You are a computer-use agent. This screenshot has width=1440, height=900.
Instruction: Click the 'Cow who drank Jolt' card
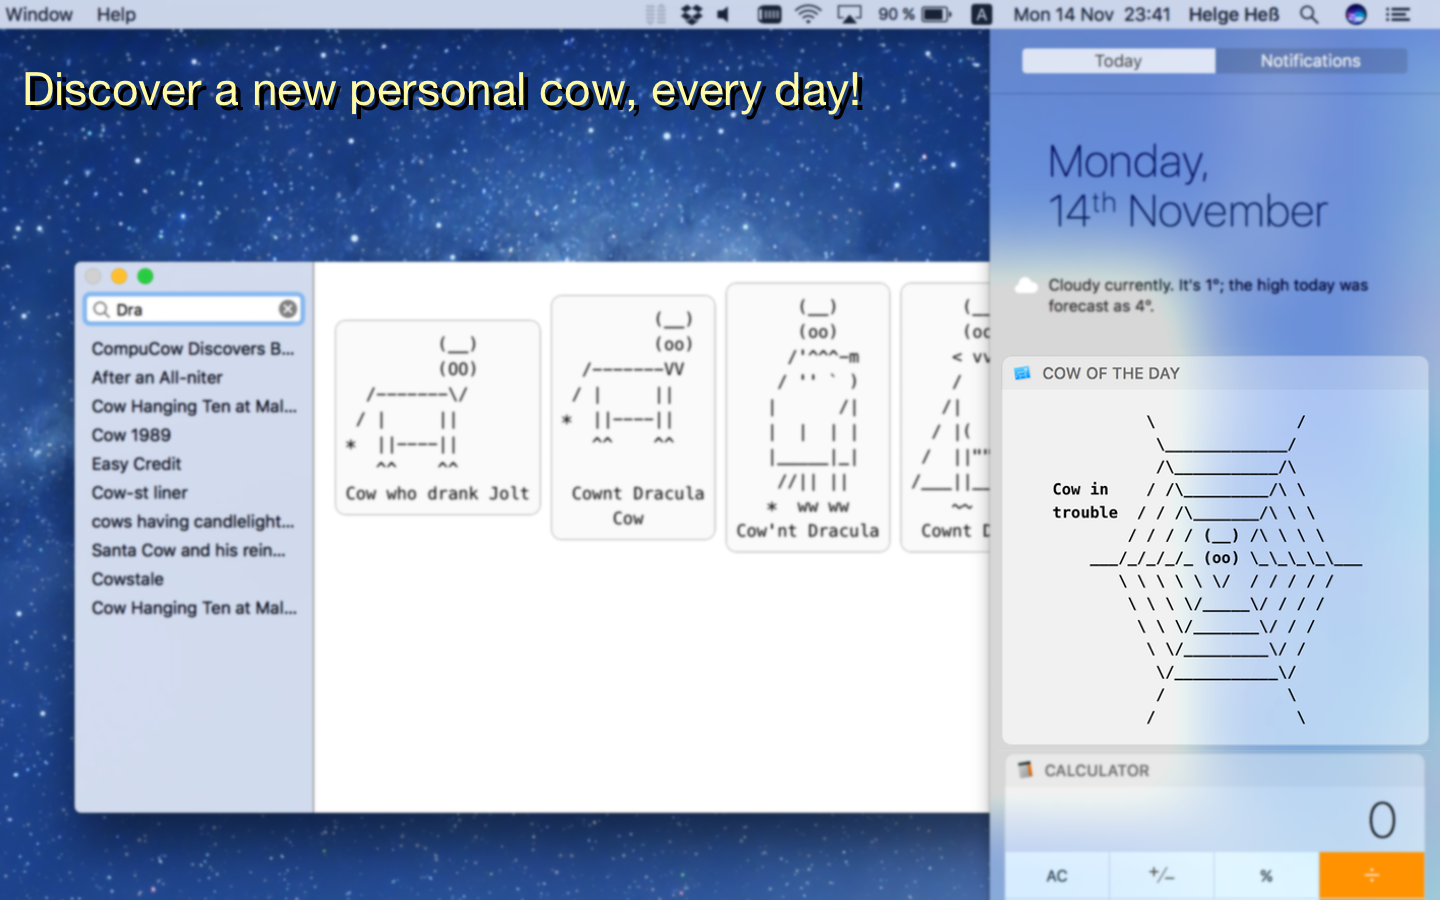click(438, 418)
